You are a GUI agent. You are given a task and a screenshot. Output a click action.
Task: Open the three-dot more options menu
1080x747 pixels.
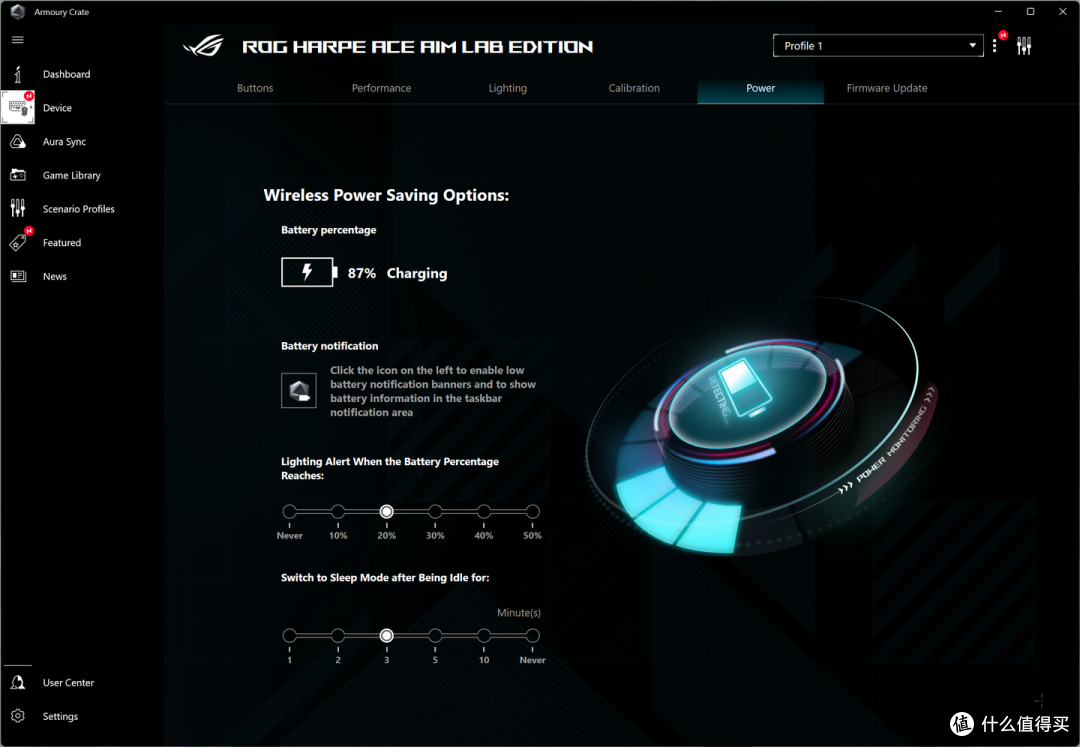(995, 46)
